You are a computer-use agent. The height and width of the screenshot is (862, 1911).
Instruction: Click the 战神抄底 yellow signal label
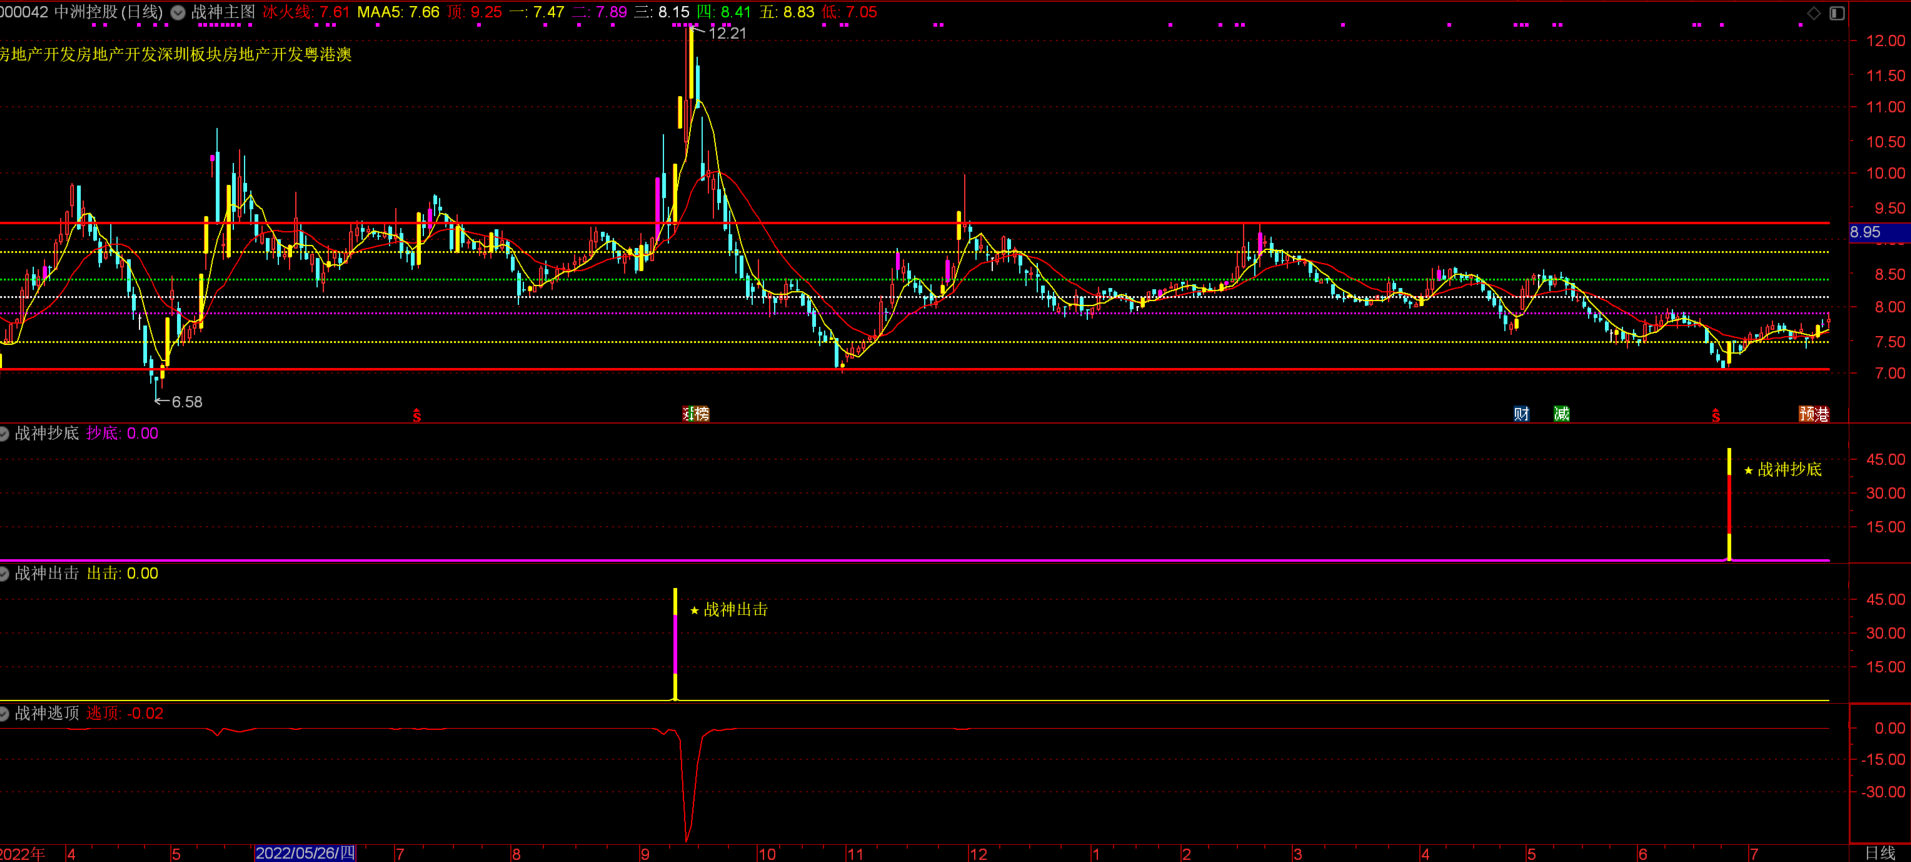(x=1789, y=469)
